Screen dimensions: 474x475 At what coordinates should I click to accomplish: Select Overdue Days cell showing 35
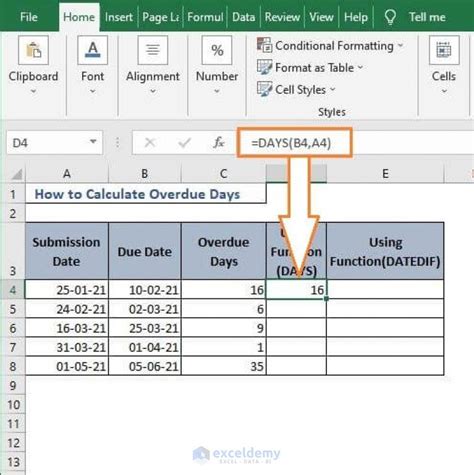tap(224, 366)
